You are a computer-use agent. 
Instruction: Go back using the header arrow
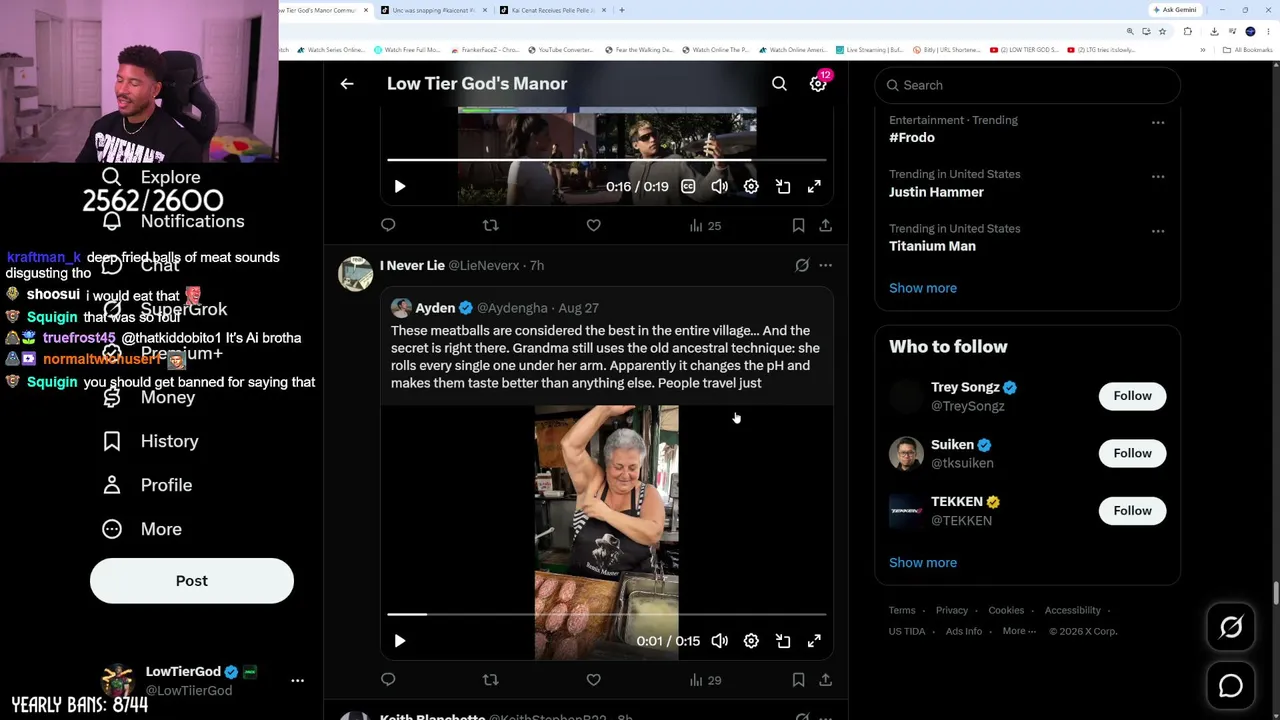pos(347,84)
